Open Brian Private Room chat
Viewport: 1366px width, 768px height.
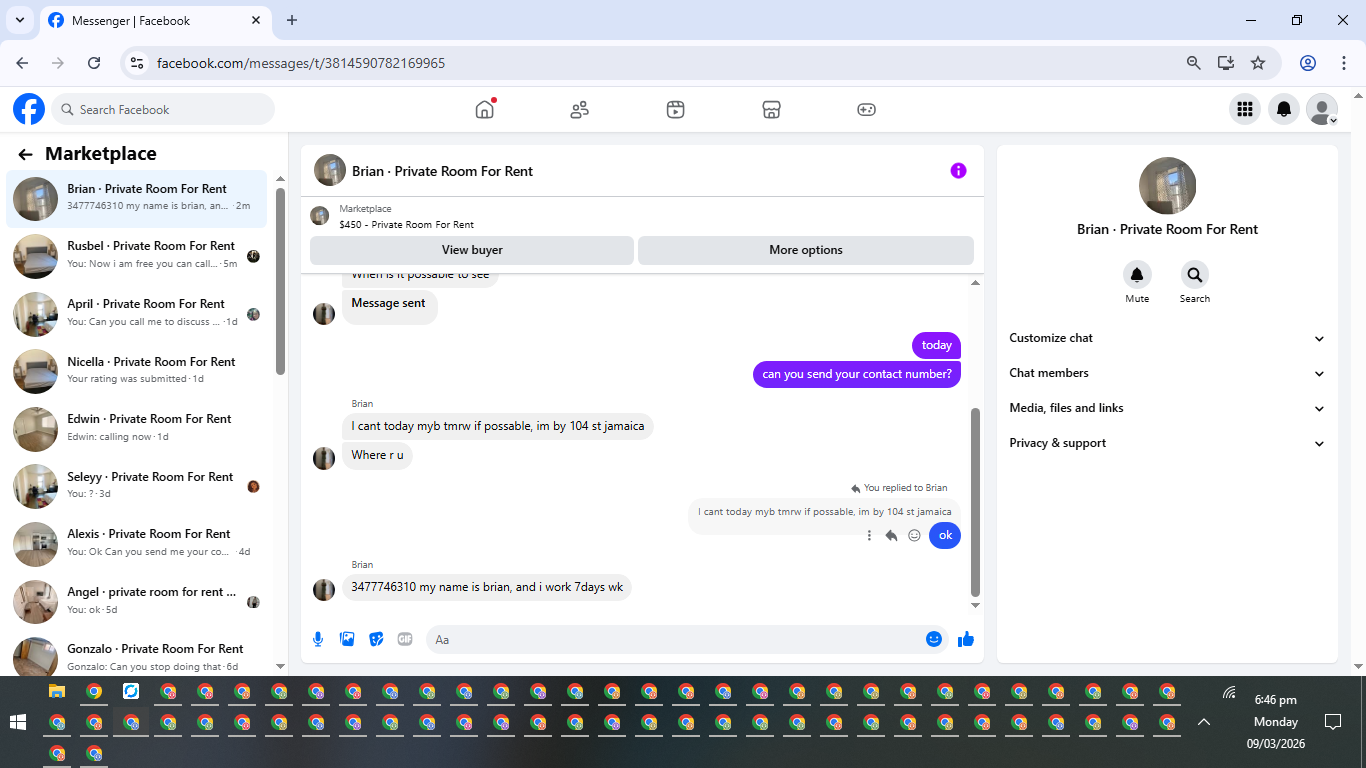[137, 199]
